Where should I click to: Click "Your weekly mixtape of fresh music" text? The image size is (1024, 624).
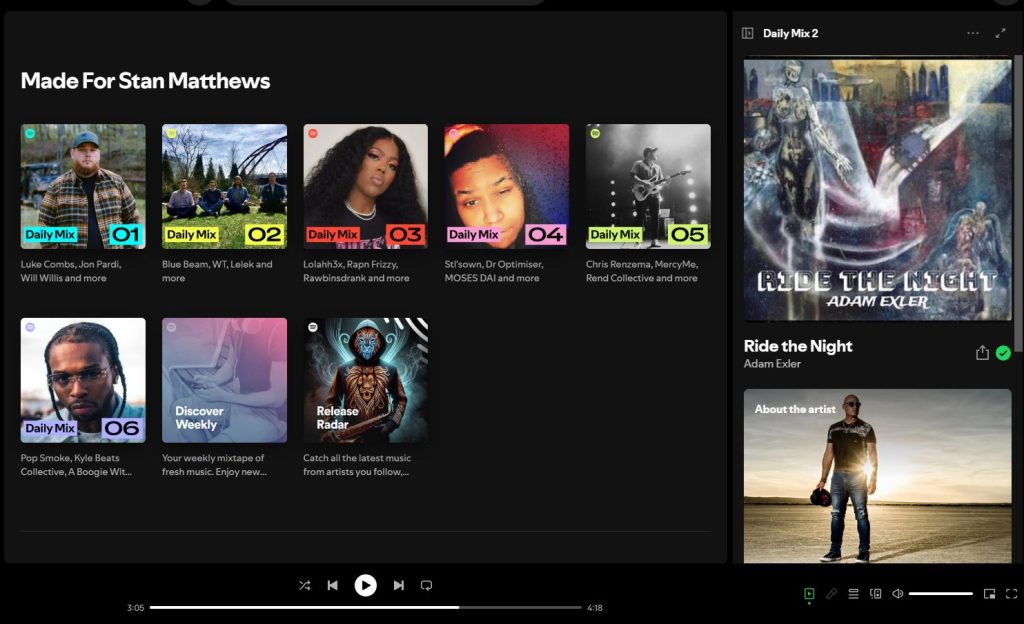click(x=214, y=465)
